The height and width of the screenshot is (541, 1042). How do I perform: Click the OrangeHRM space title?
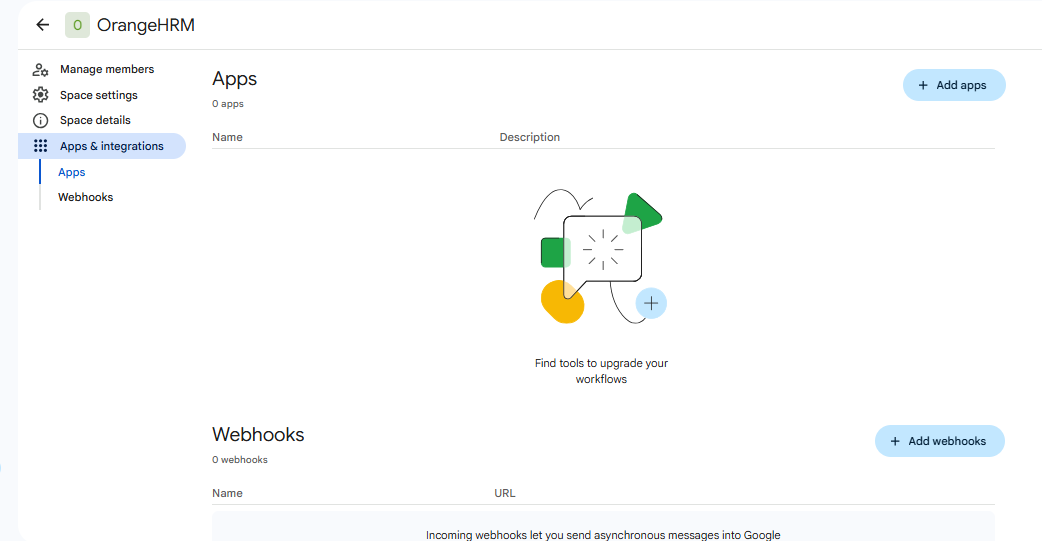coord(146,25)
